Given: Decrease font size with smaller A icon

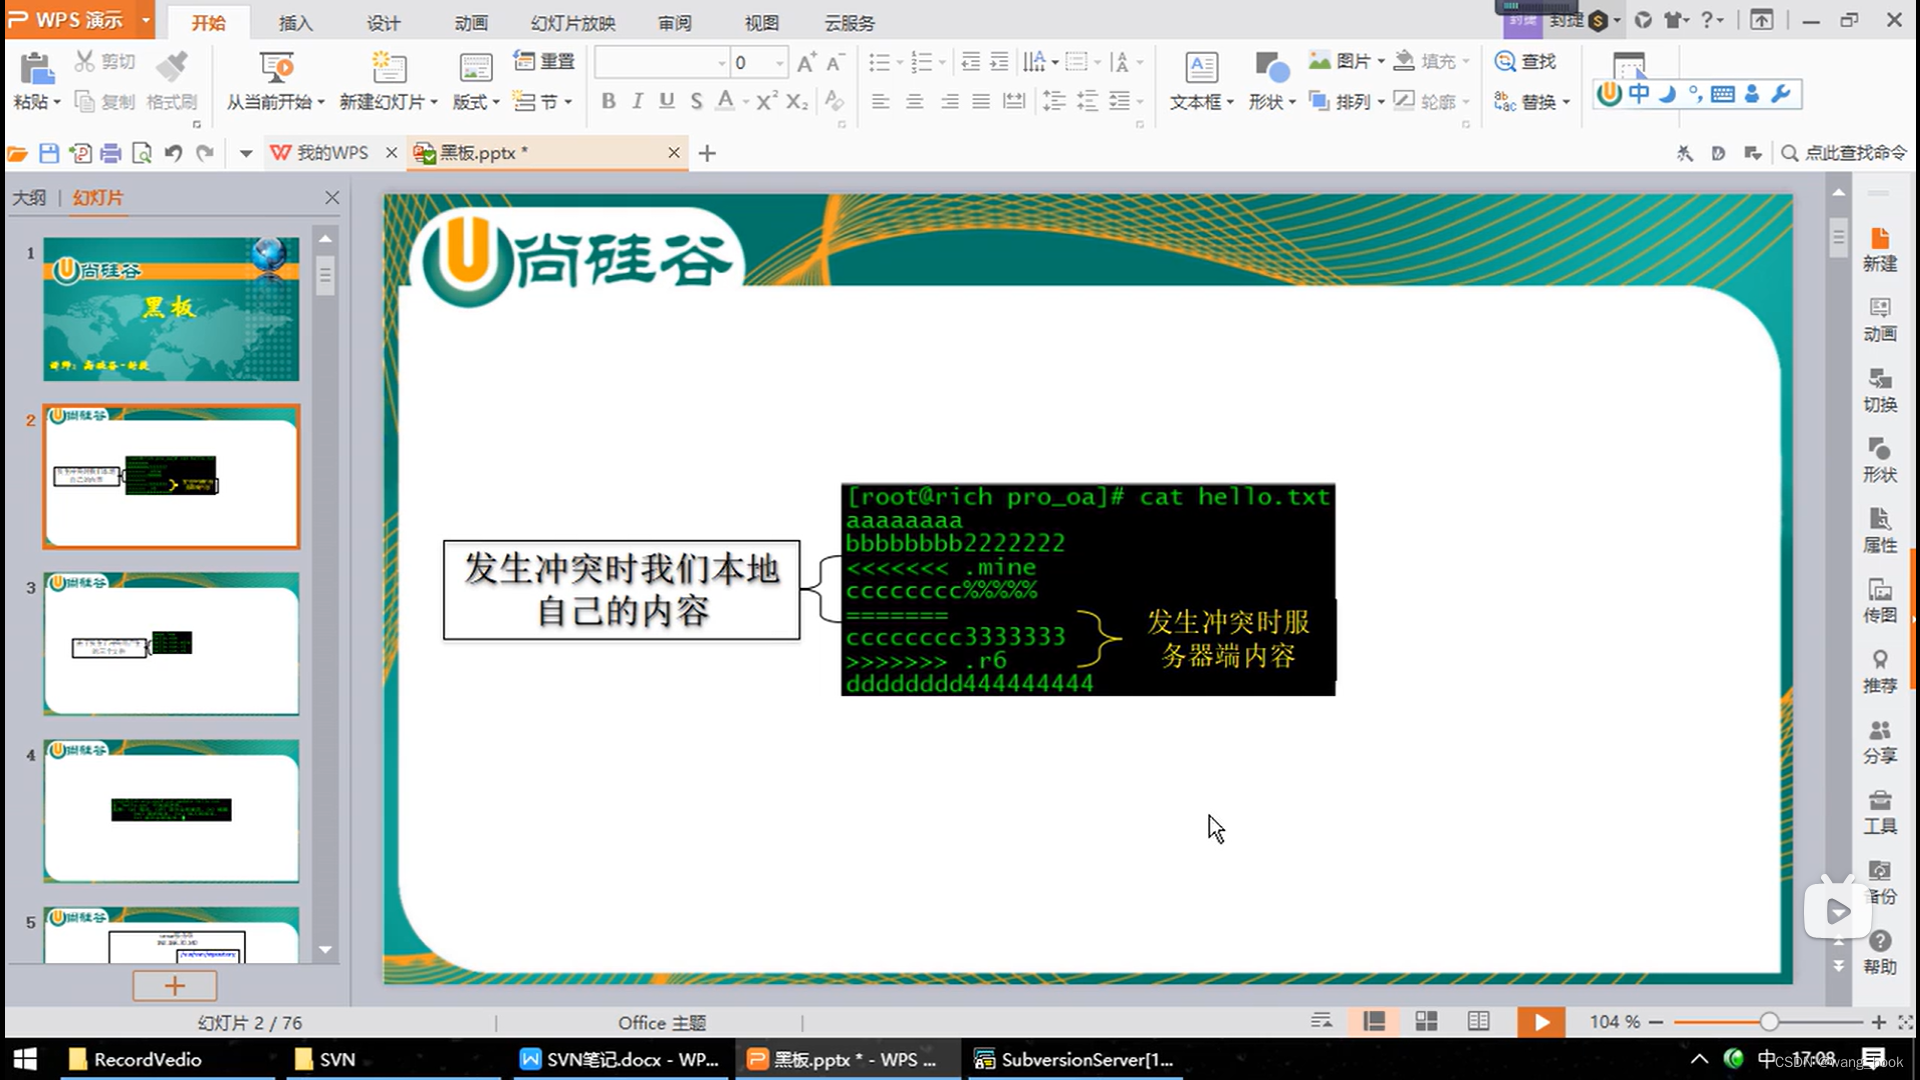Looking at the screenshot, I should [835, 62].
